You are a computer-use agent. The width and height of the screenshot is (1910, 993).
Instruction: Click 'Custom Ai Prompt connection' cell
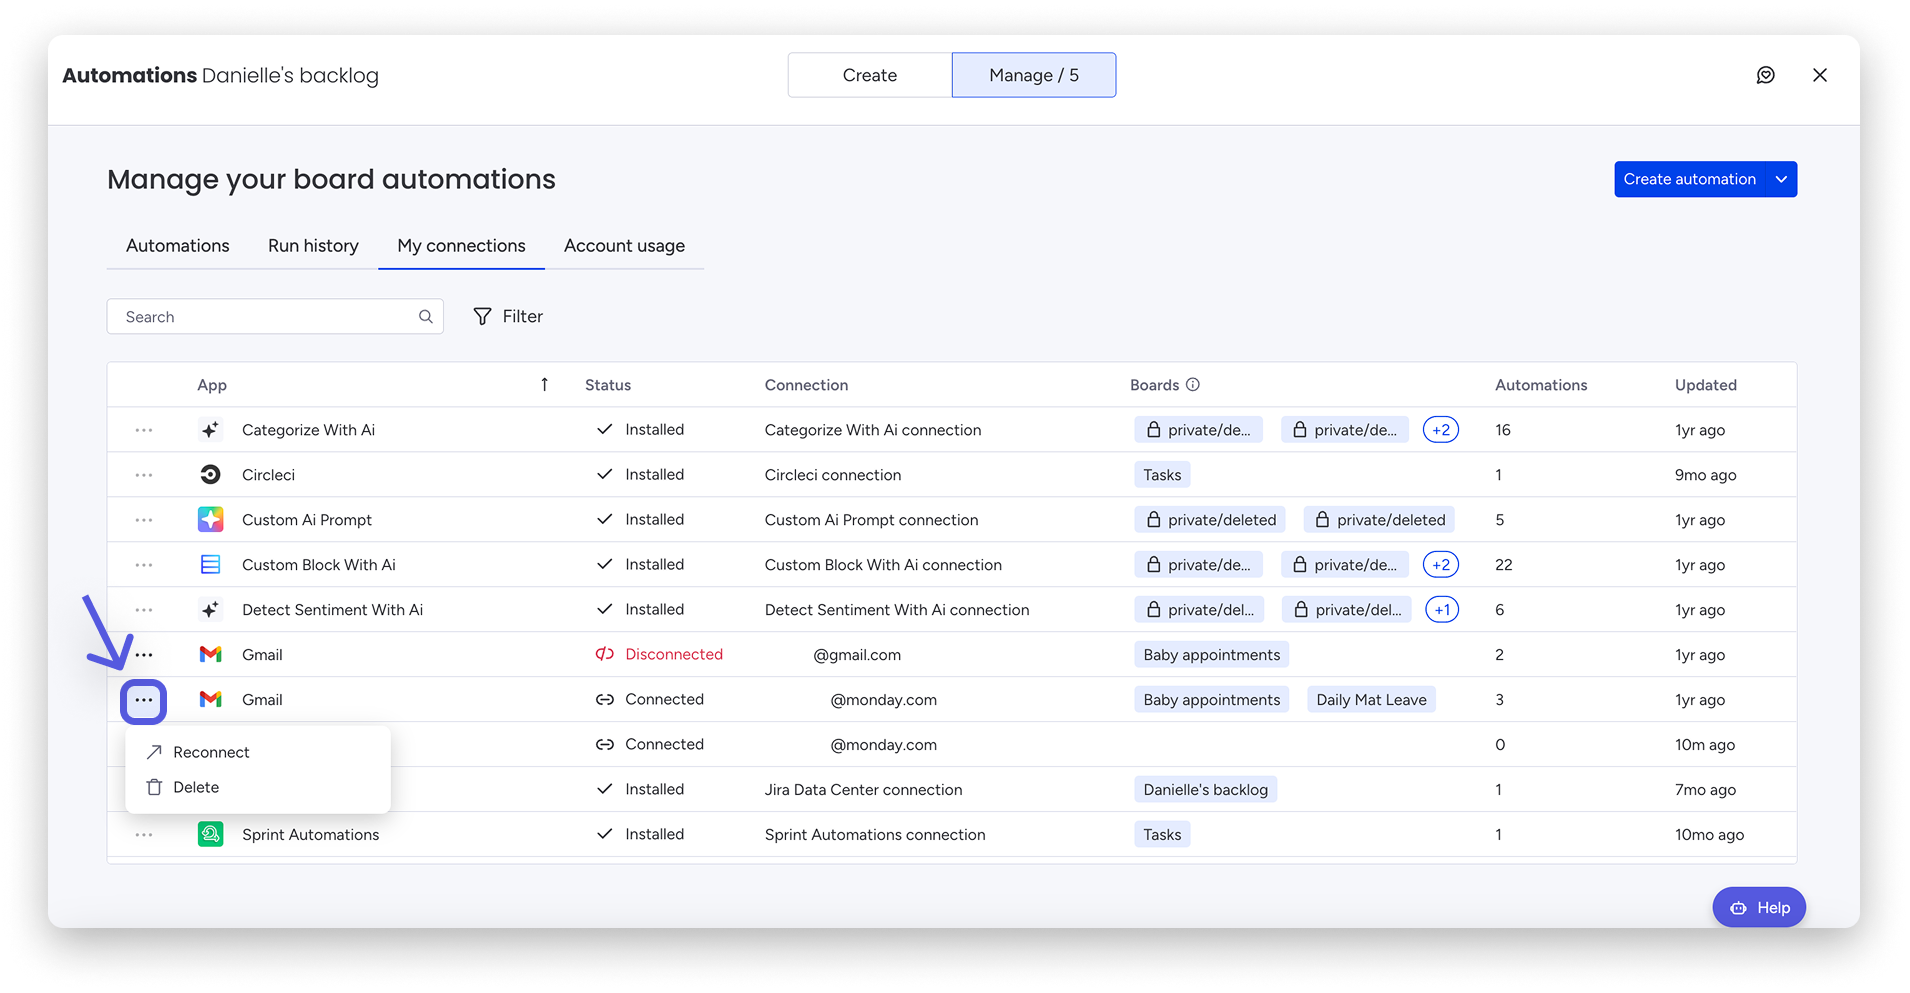(871, 520)
